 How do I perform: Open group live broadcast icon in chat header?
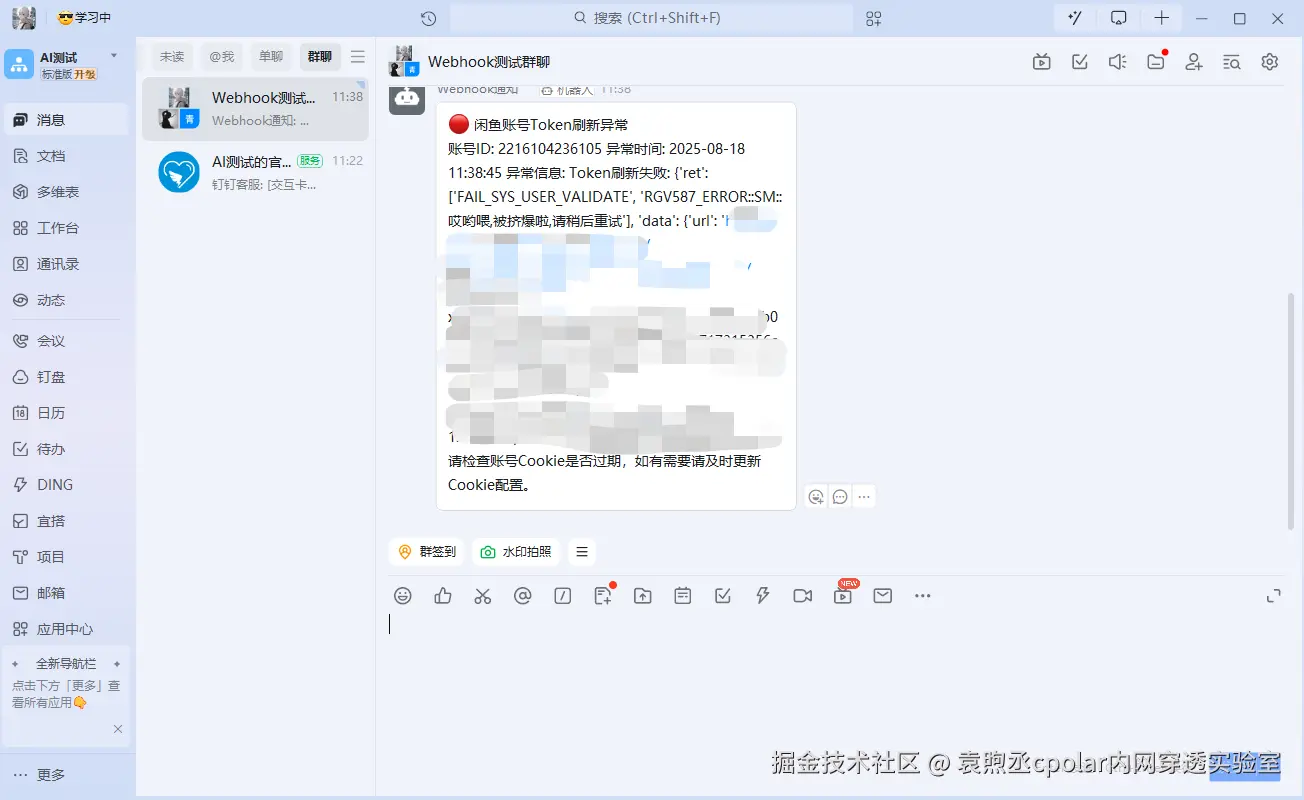coord(1042,62)
